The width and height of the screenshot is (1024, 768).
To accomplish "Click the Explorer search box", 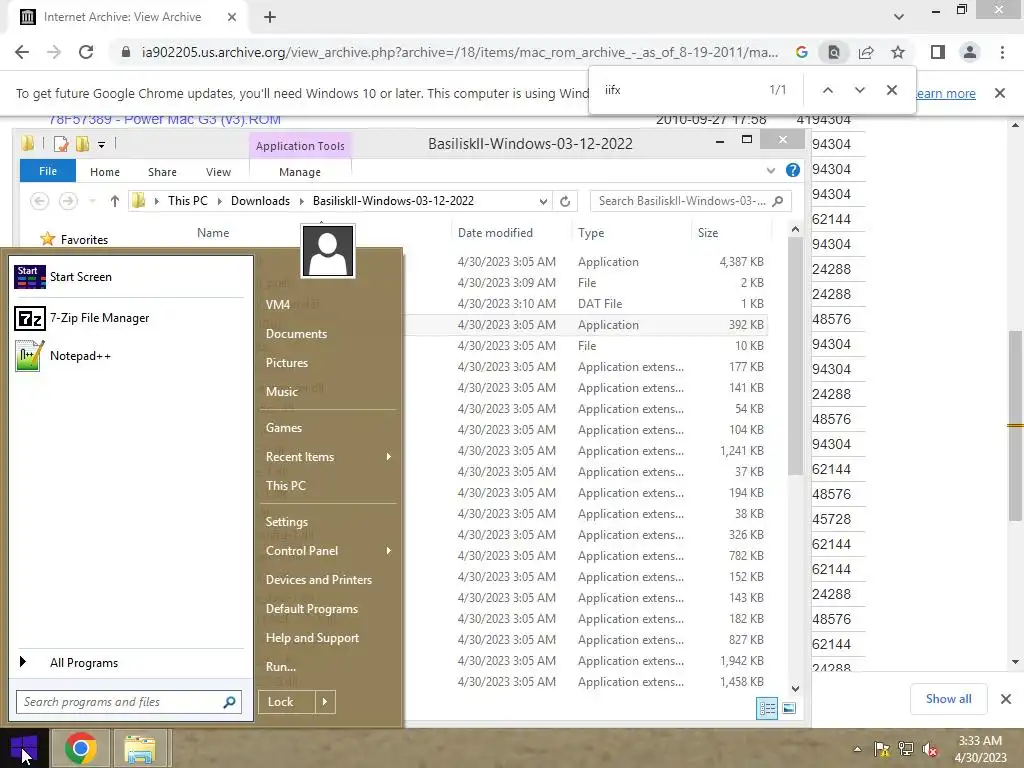I will click(690, 201).
